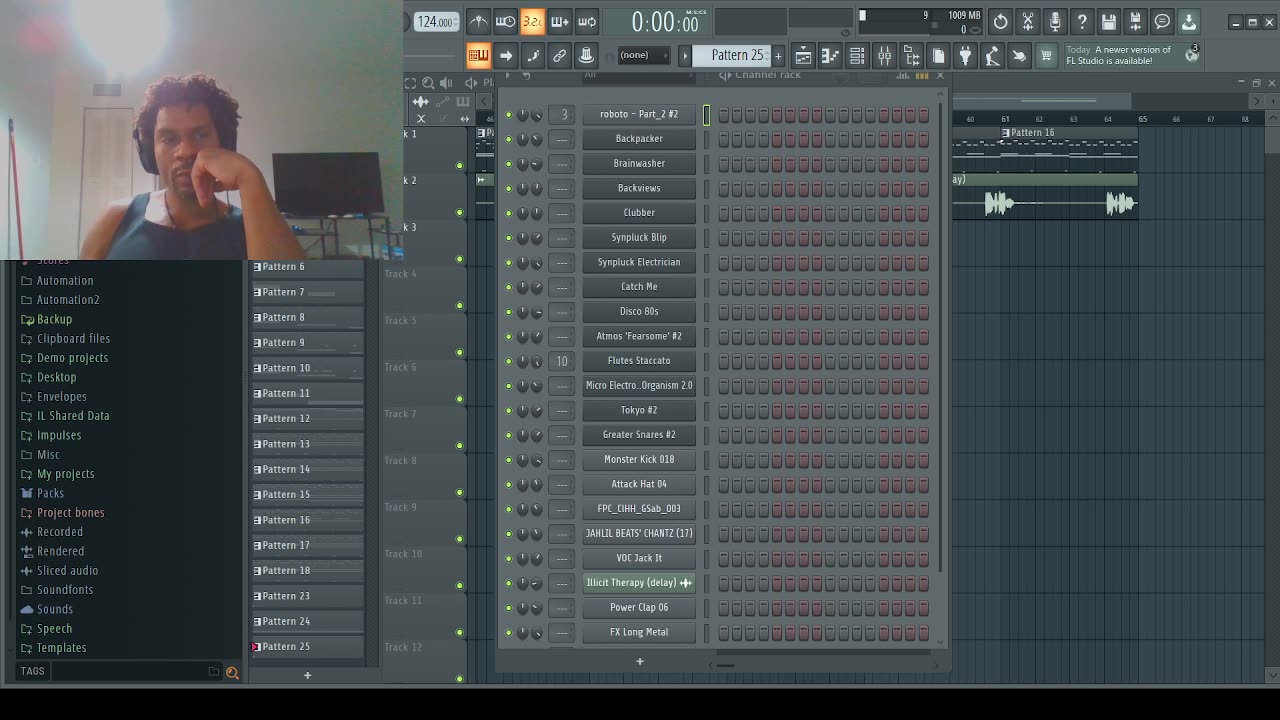This screenshot has height=720, width=1280.
Task: Click one-click audio recording microphone icon
Action: (1054, 21)
